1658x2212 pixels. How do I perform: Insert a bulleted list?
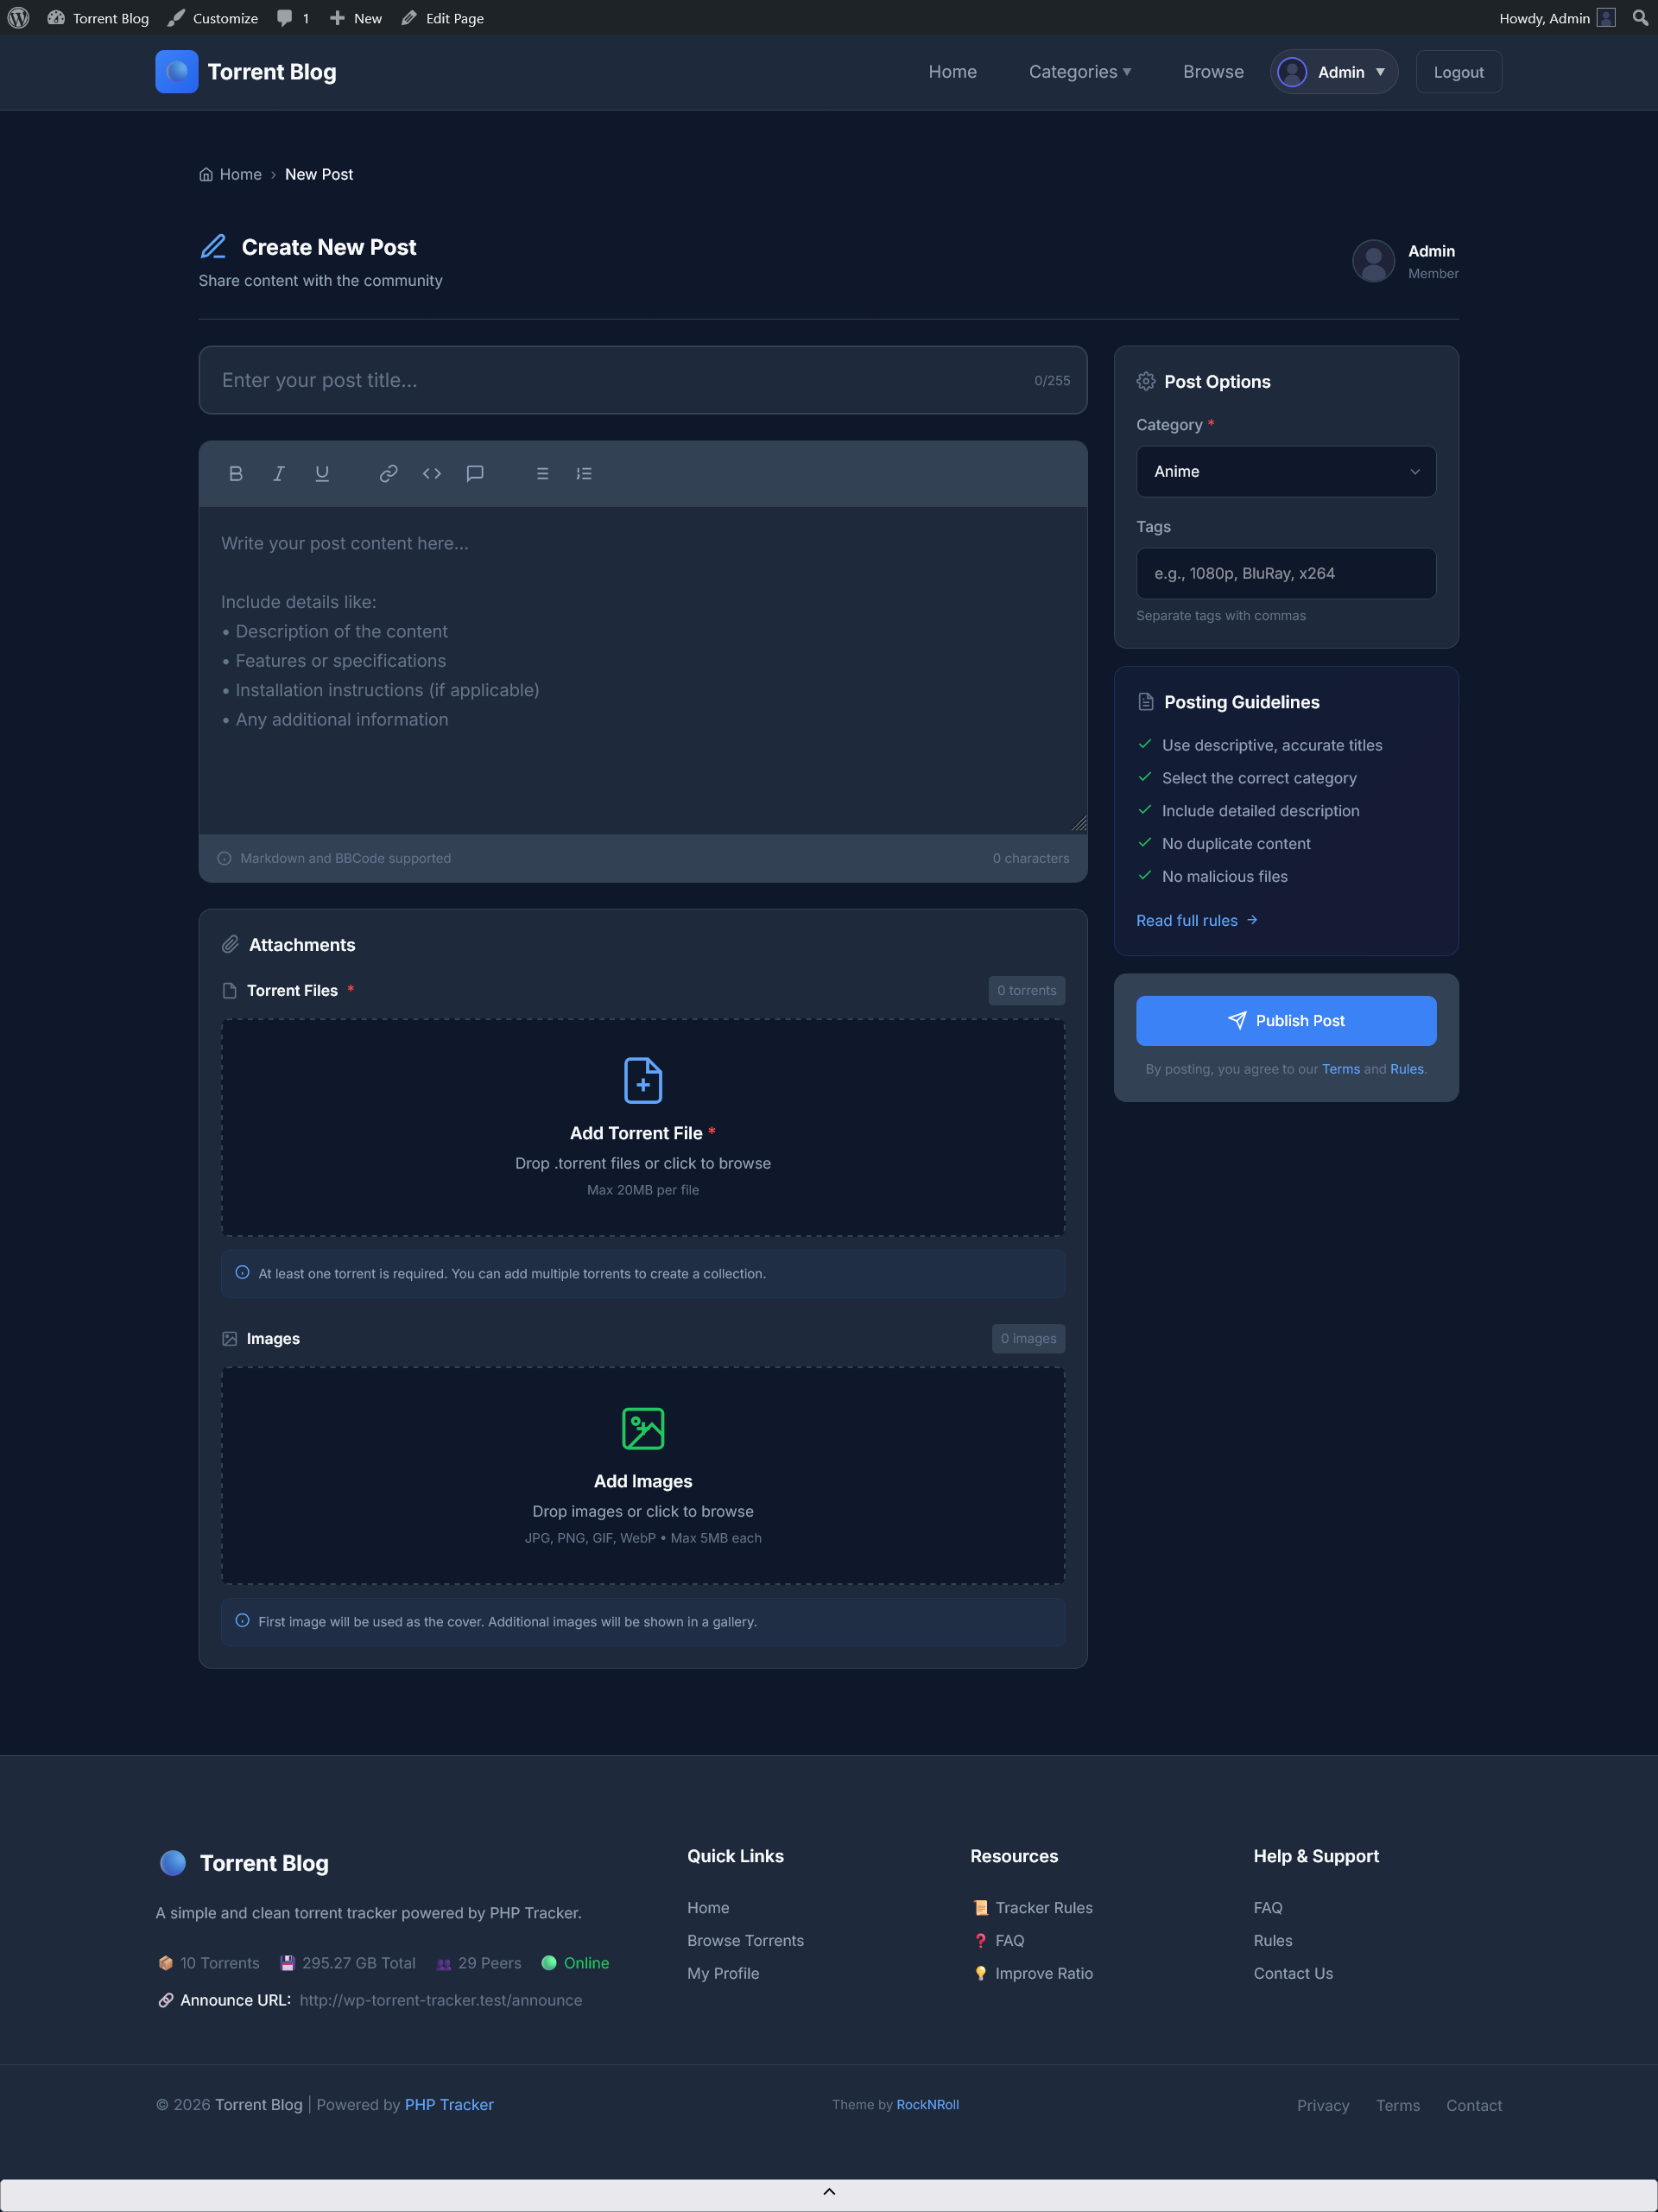tap(542, 473)
